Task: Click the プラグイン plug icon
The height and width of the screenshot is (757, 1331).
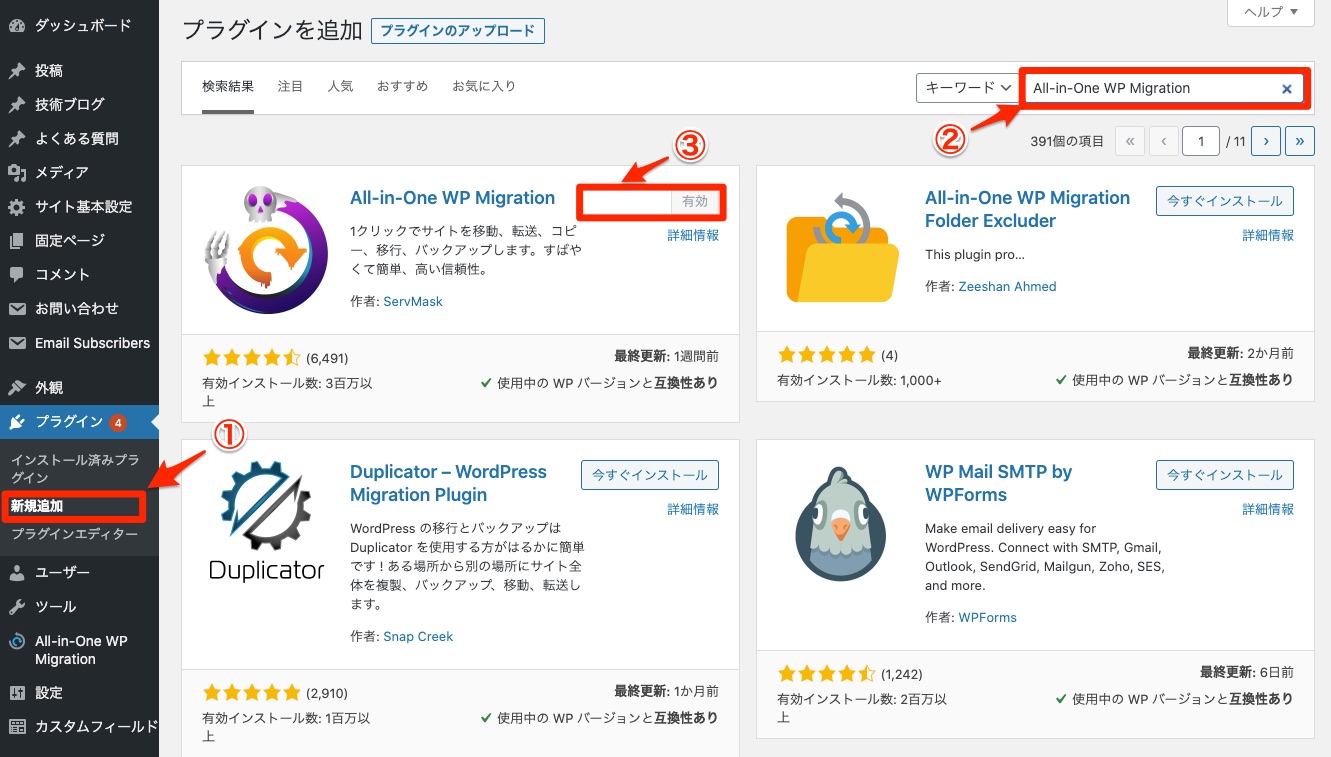Action: (x=16, y=422)
